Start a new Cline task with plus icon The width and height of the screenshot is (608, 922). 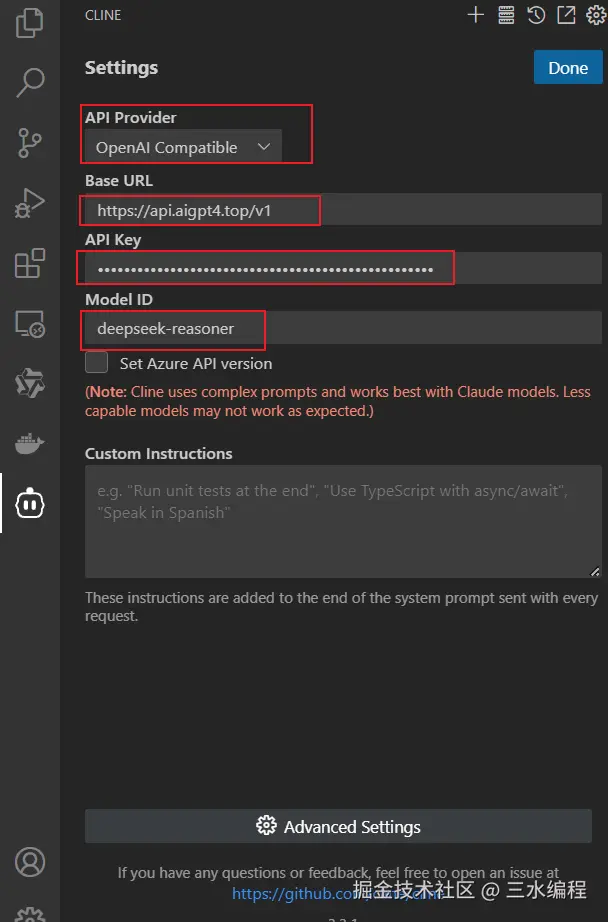pos(476,15)
